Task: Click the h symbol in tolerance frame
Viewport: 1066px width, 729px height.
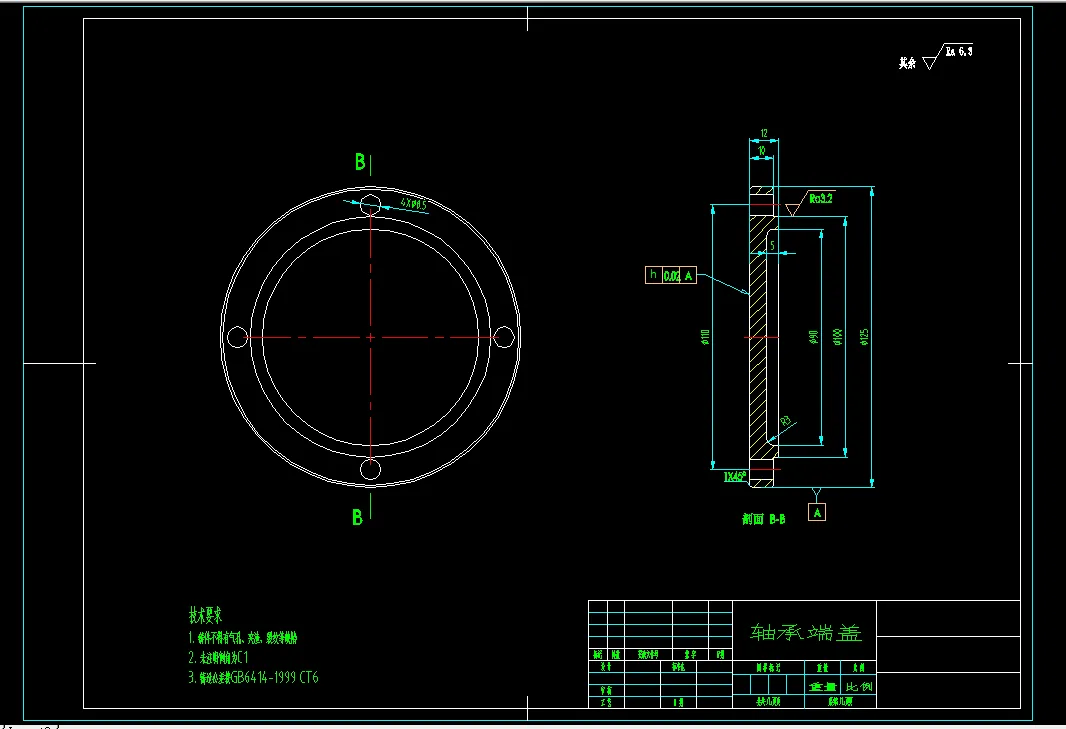Action: point(653,275)
